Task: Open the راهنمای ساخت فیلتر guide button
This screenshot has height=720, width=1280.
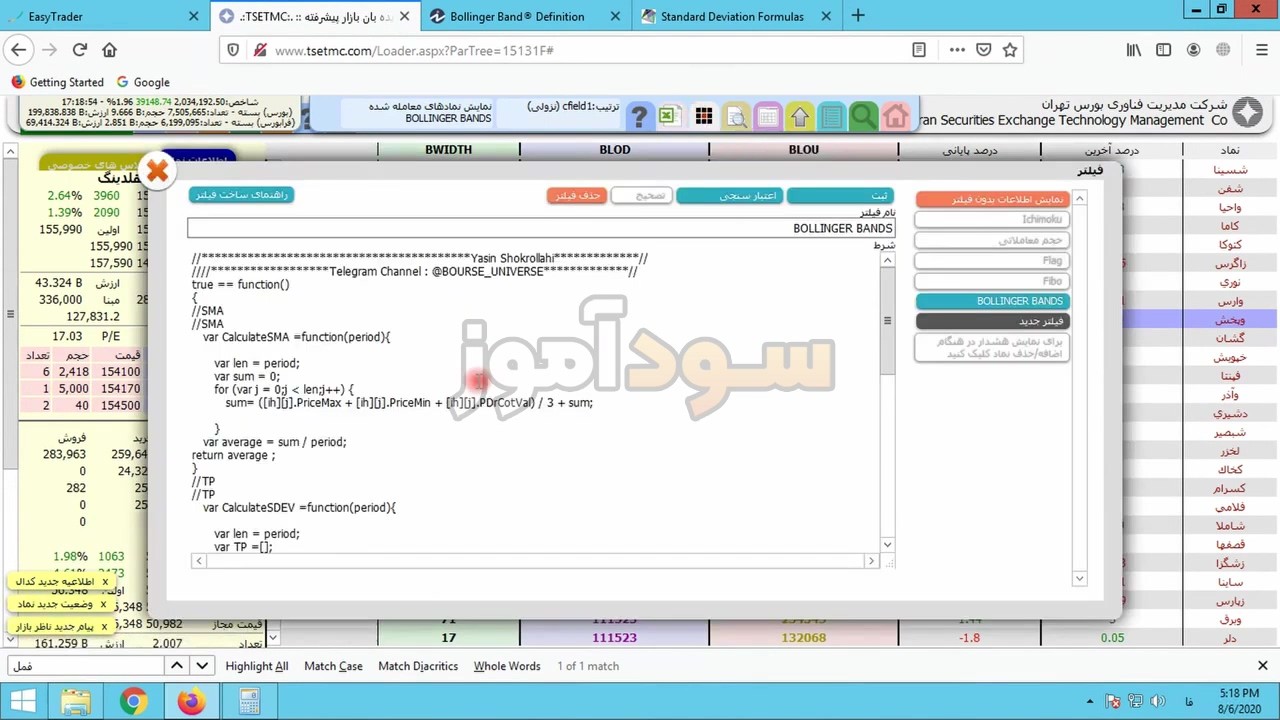Action: (x=241, y=195)
